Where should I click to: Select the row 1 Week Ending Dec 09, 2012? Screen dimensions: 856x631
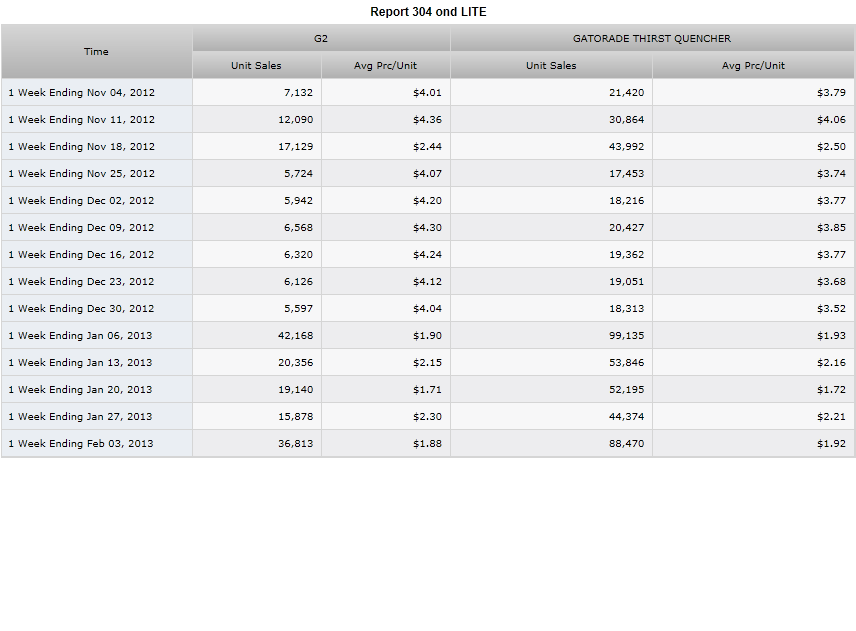428,227
